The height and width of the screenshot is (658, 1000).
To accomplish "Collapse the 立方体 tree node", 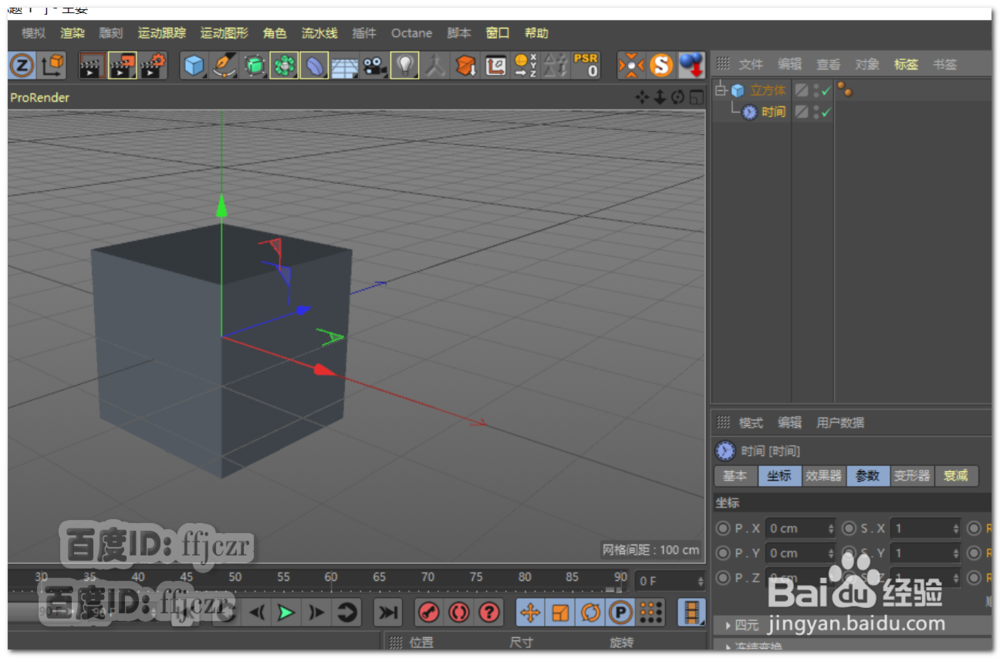I will pyautogui.click(x=721, y=90).
